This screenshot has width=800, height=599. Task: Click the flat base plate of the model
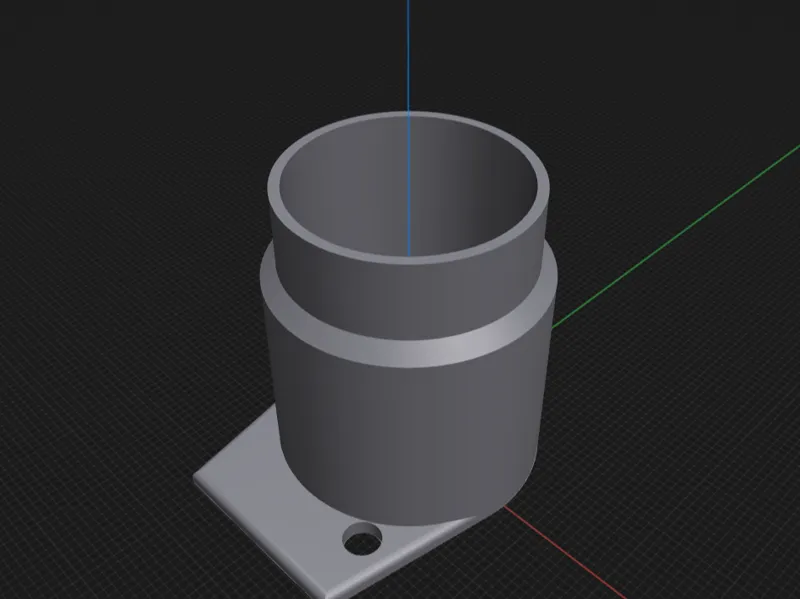click(x=286, y=503)
